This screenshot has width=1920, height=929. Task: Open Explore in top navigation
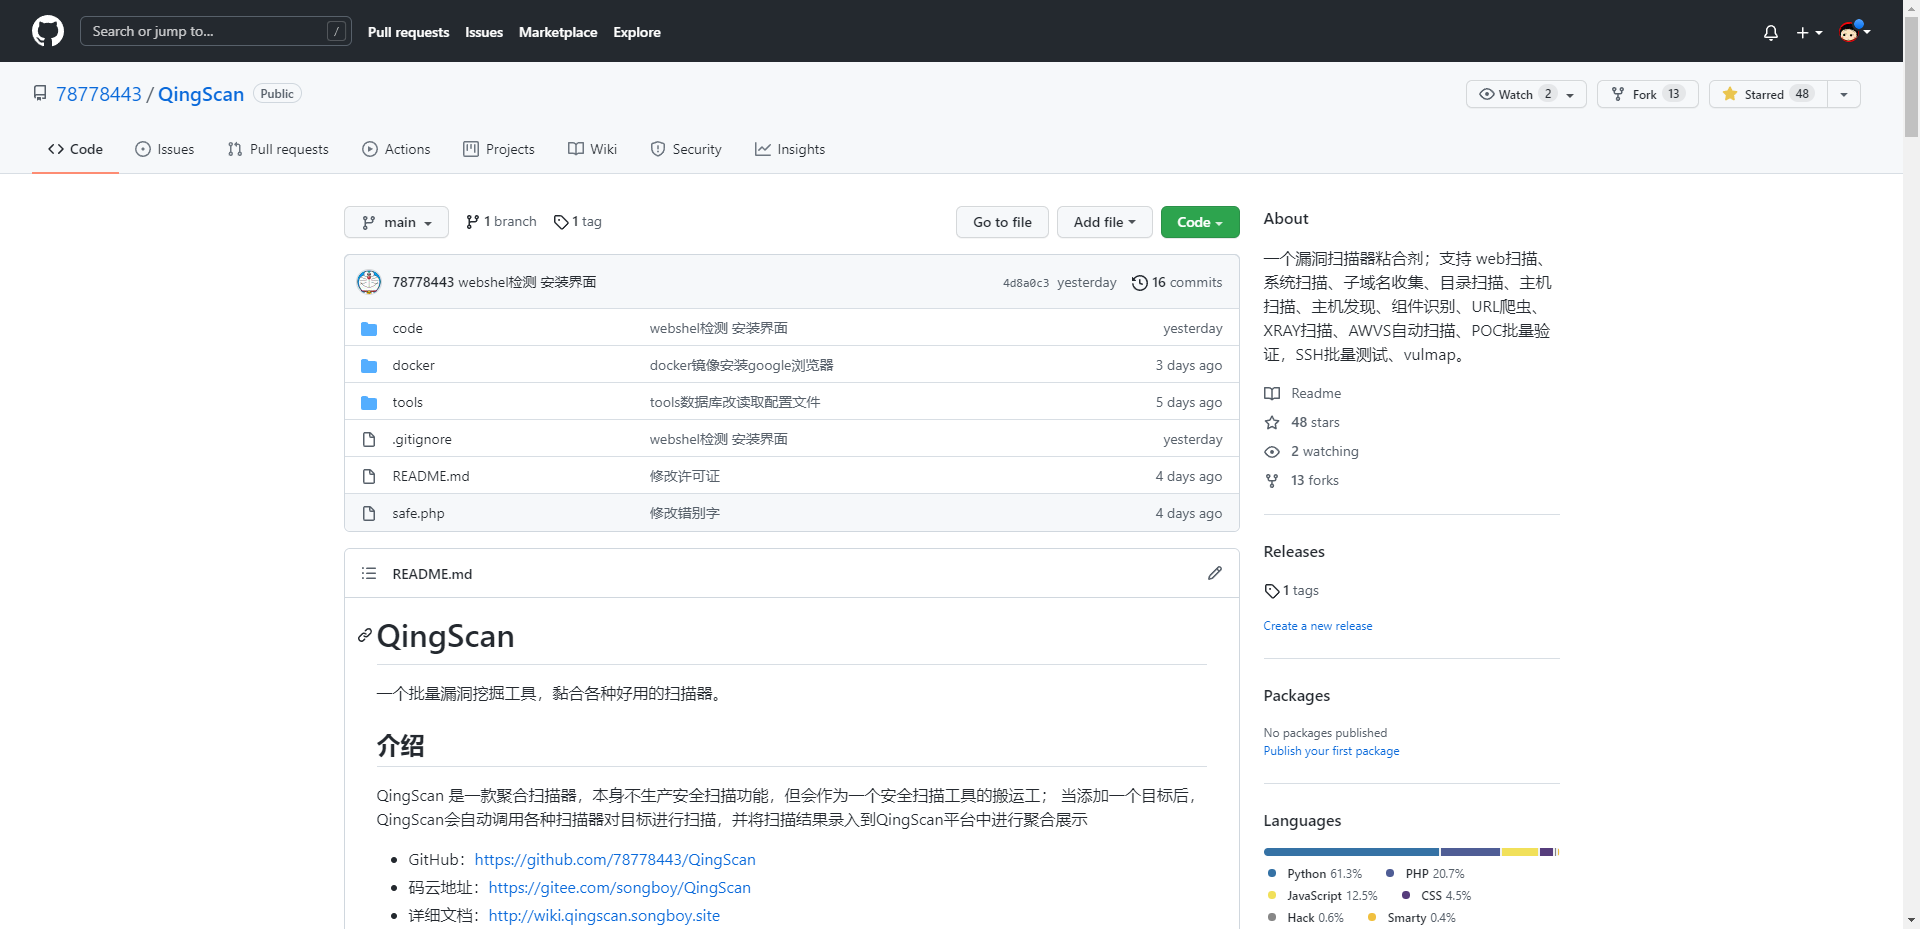pos(637,32)
